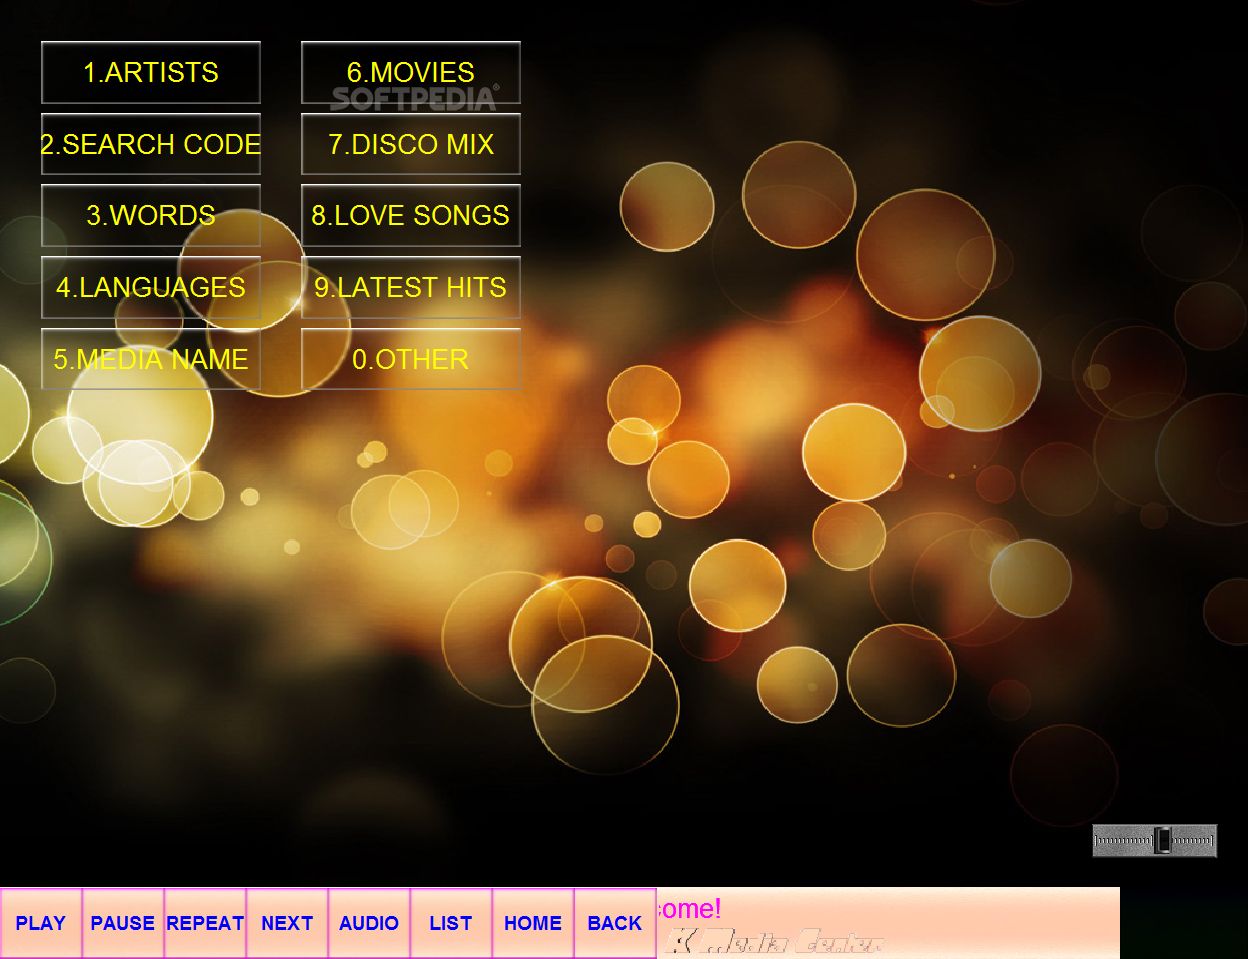The height and width of the screenshot is (959, 1248).
Task: Click the AUDIO button
Action: [369, 923]
